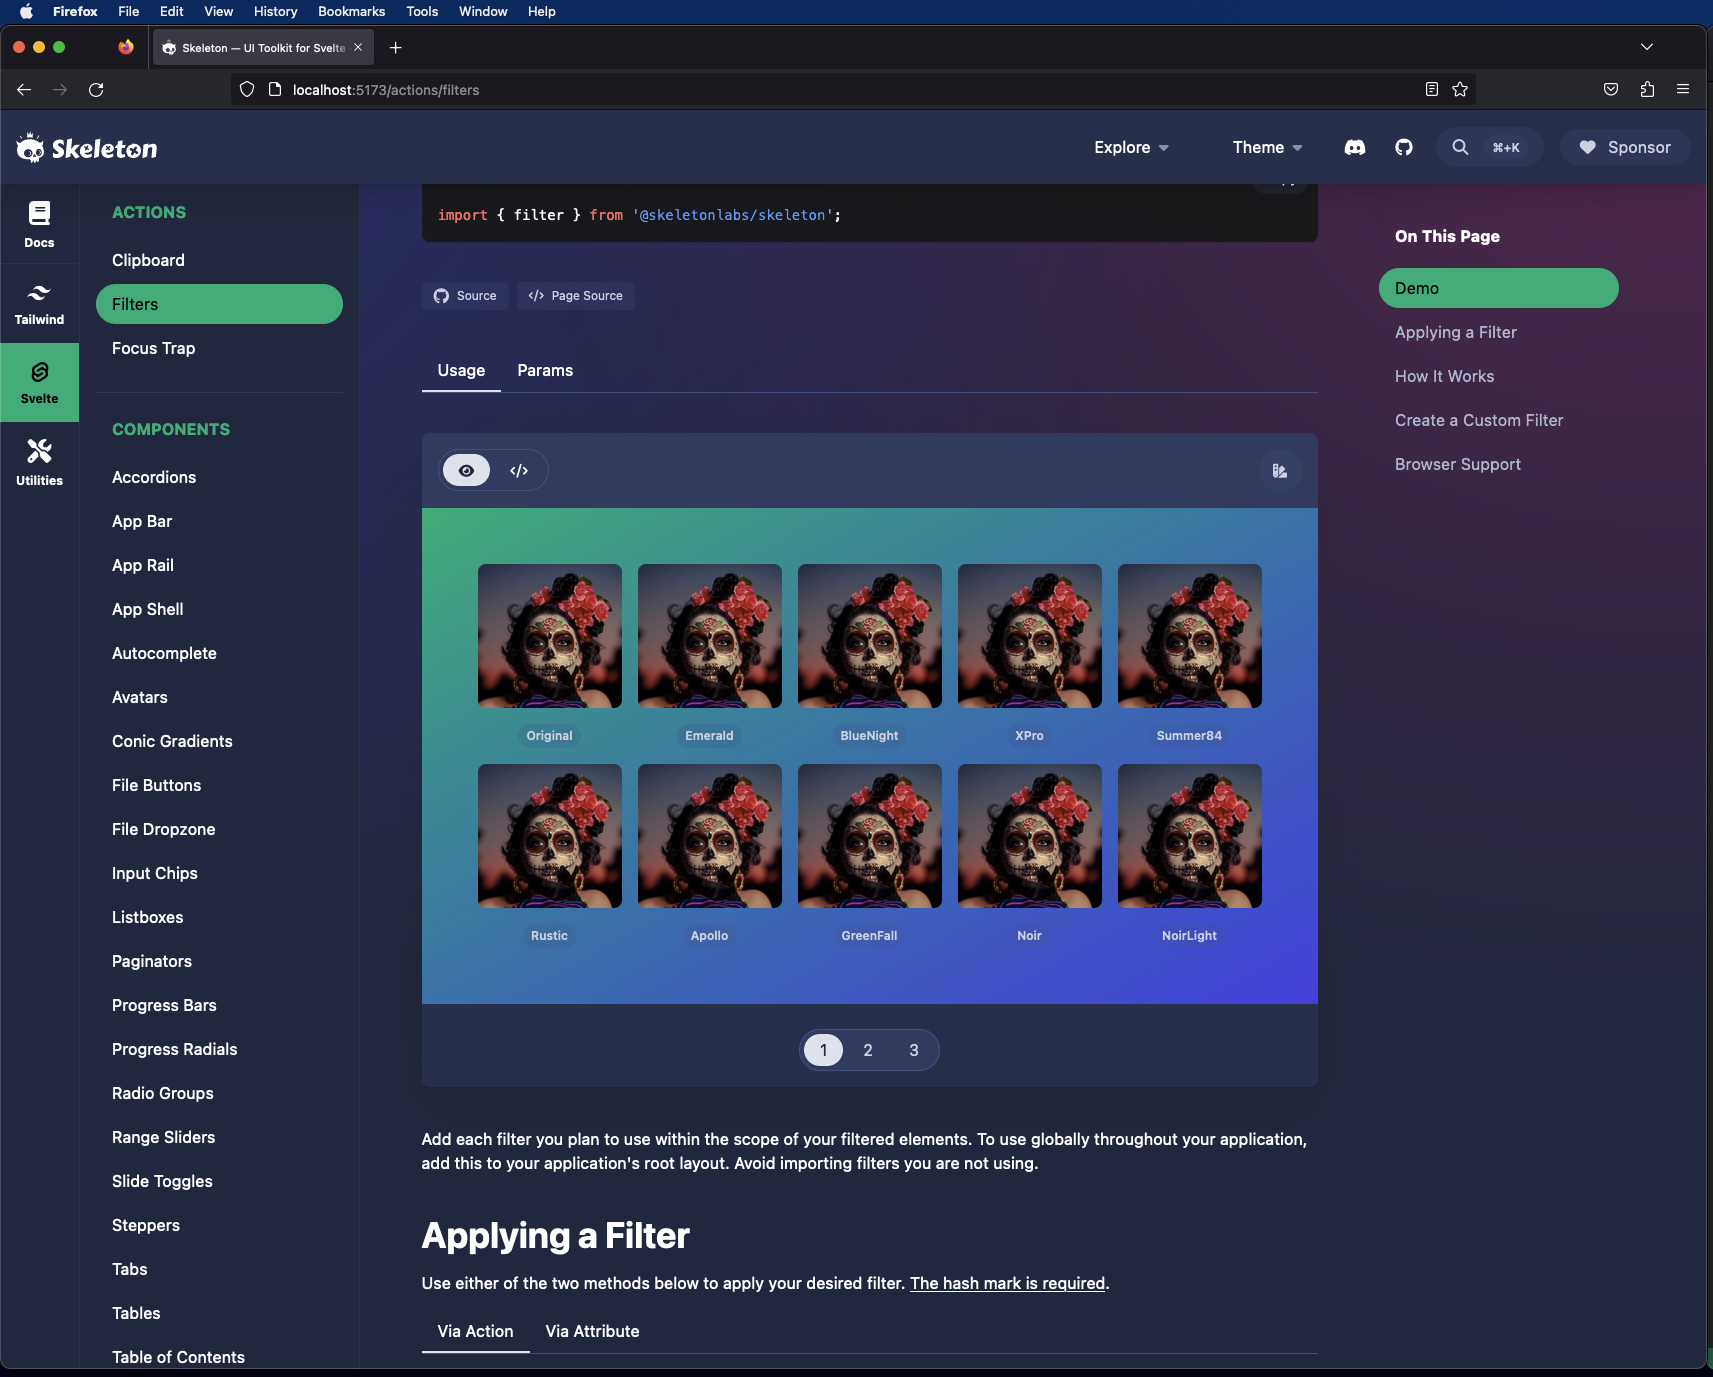Toggle reader view in the address bar

click(x=1430, y=89)
